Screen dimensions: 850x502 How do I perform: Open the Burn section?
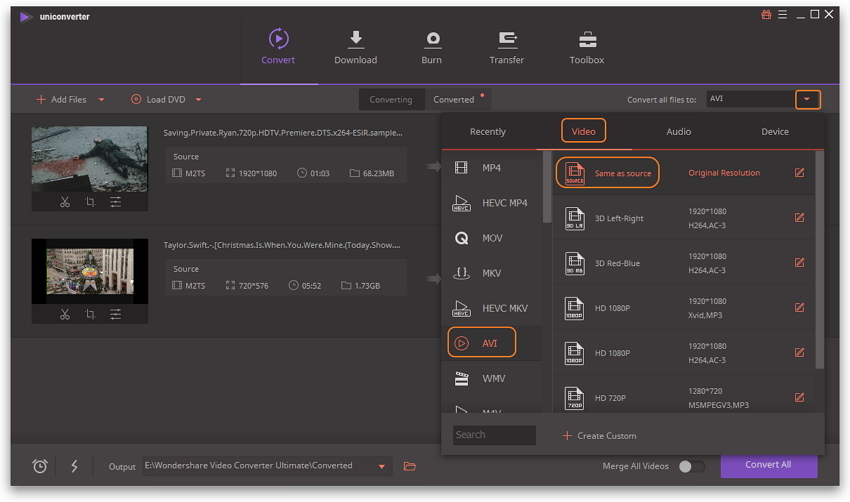[x=432, y=48]
